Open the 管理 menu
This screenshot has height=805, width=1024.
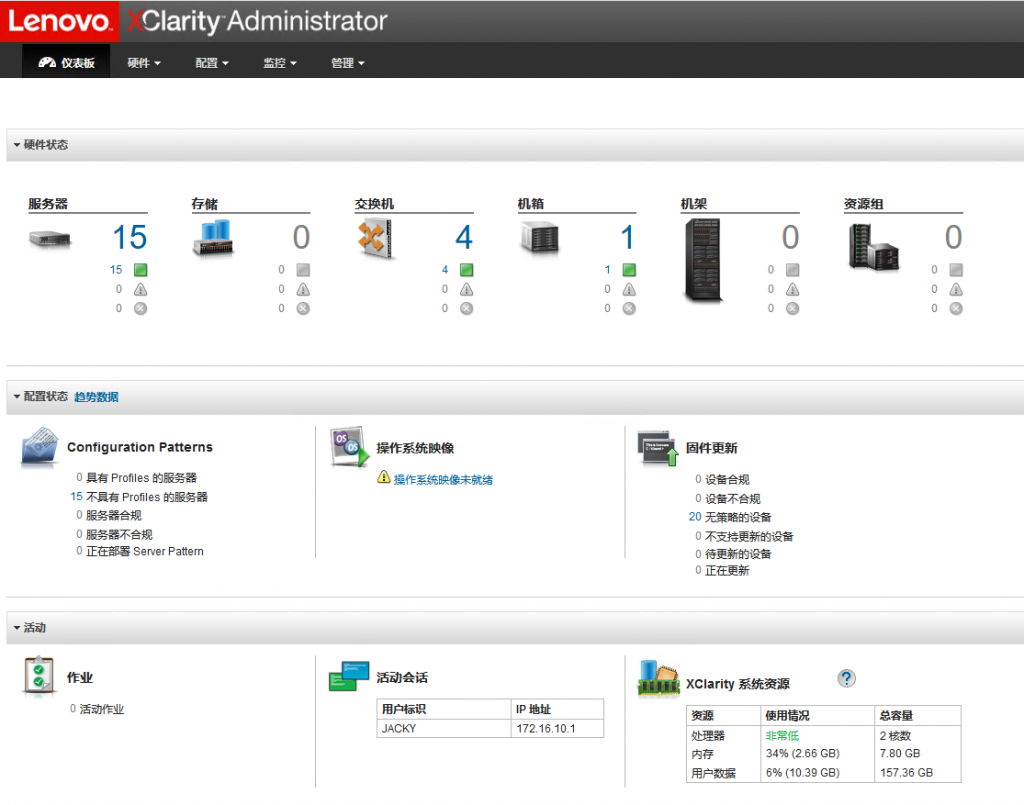tap(347, 63)
